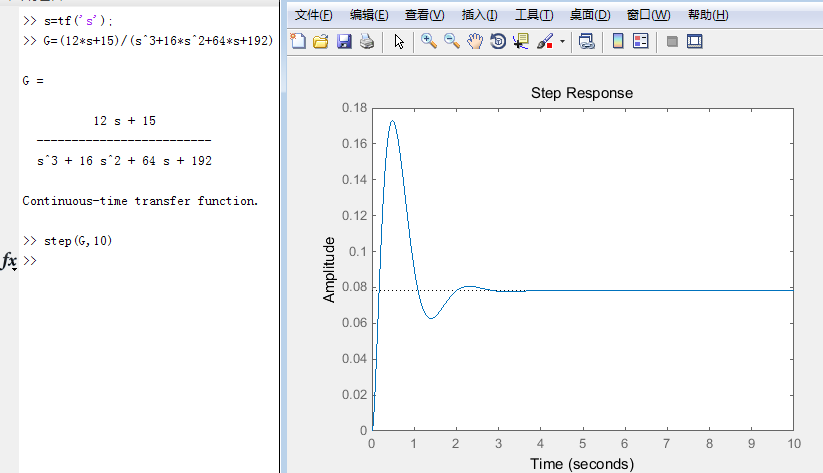This screenshot has width=823, height=473.
Task: Click the Show Plot Tools icon
Action: coord(694,41)
